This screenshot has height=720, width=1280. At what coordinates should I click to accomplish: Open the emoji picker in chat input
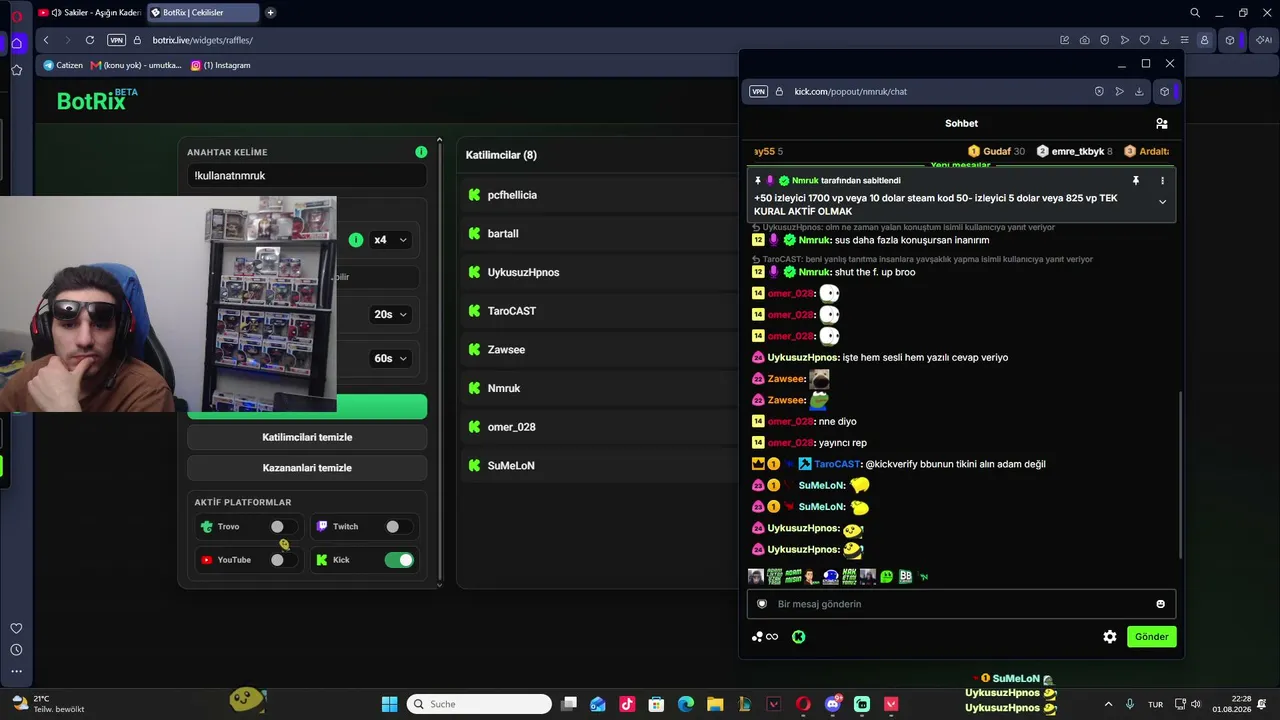point(1160,604)
